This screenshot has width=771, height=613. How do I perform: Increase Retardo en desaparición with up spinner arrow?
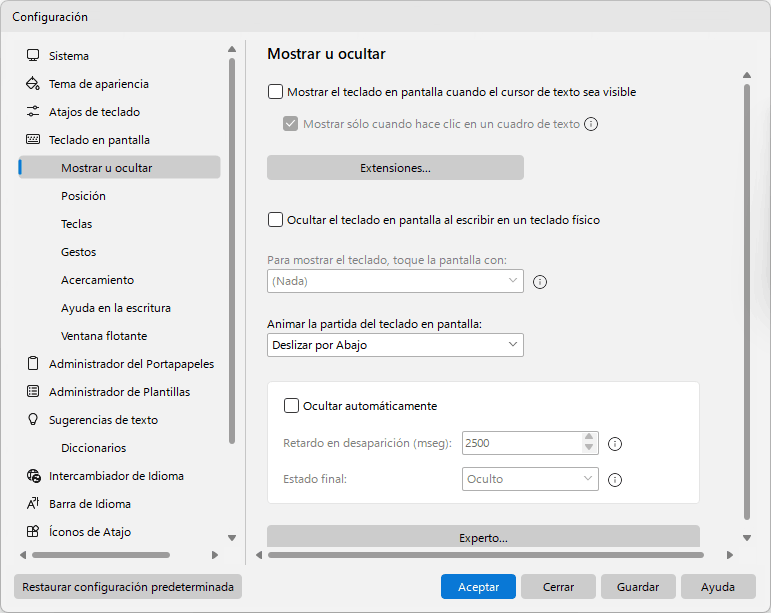(x=589, y=437)
